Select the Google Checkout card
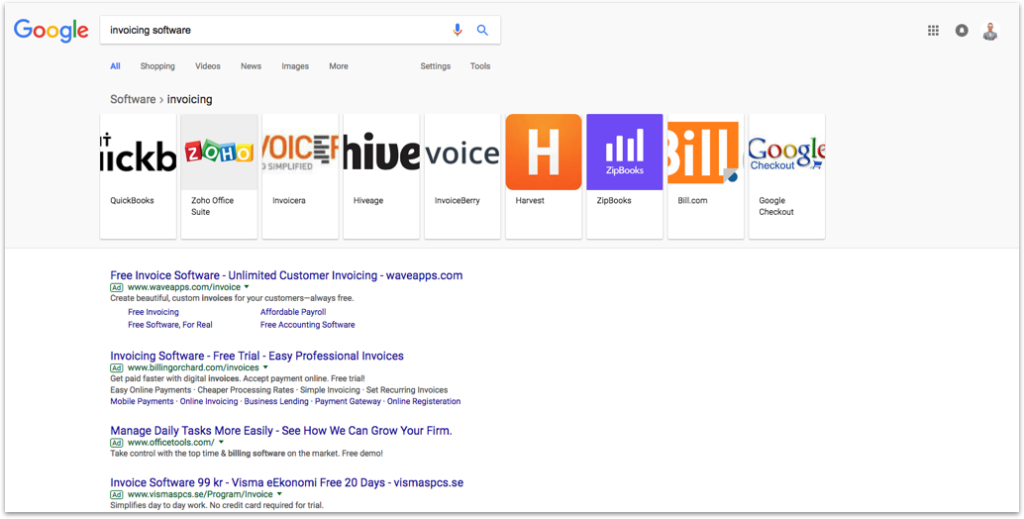The width and height of the screenshot is (1024, 519). 786,176
